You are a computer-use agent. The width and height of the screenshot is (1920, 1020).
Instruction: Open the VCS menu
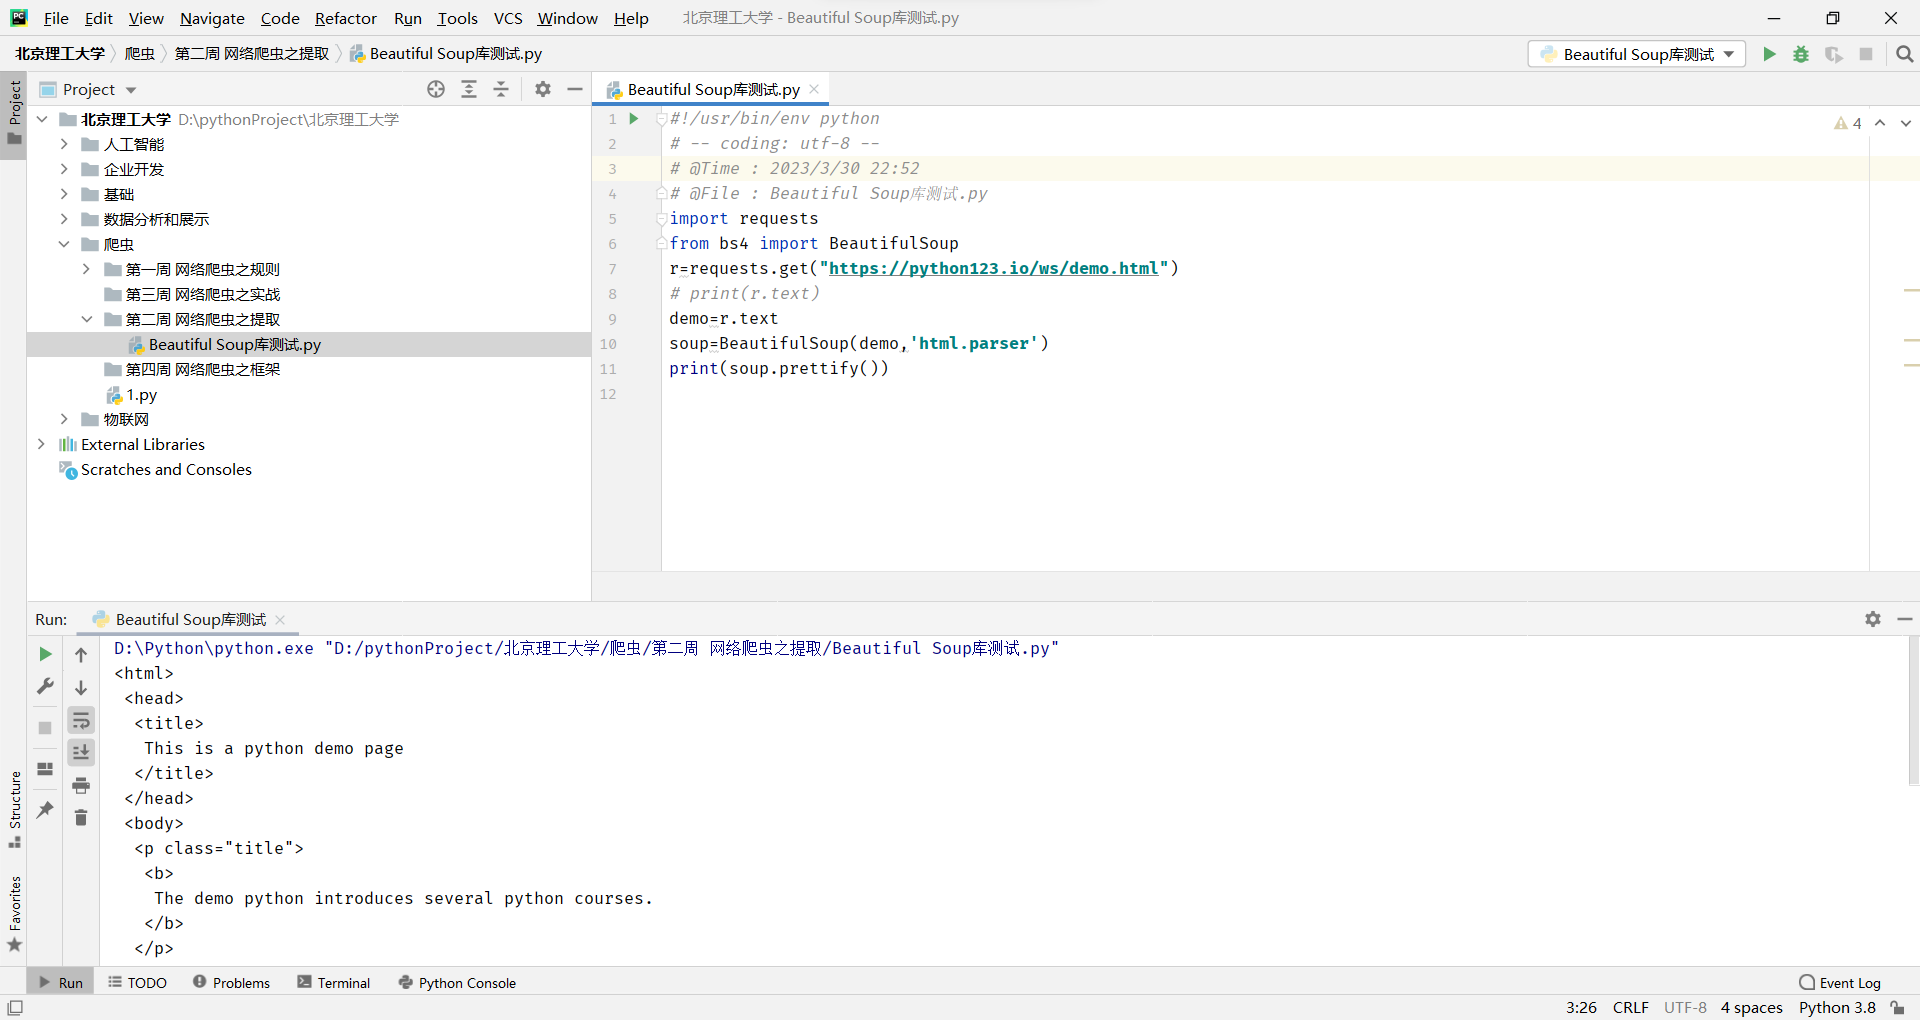click(x=508, y=18)
